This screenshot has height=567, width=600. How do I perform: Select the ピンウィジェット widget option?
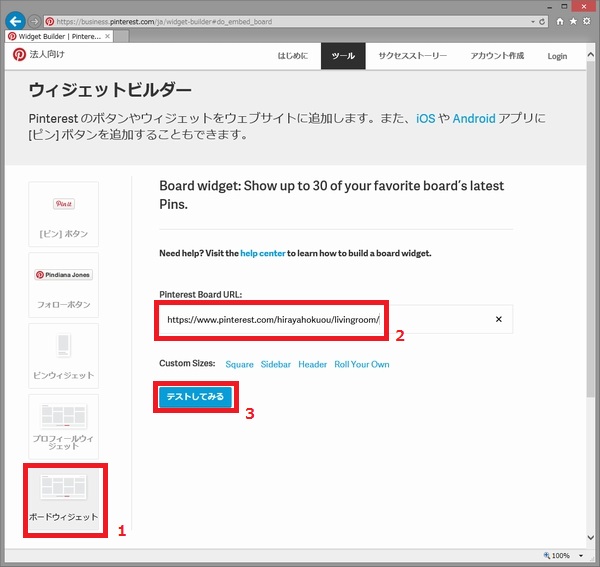click(64, 355)
